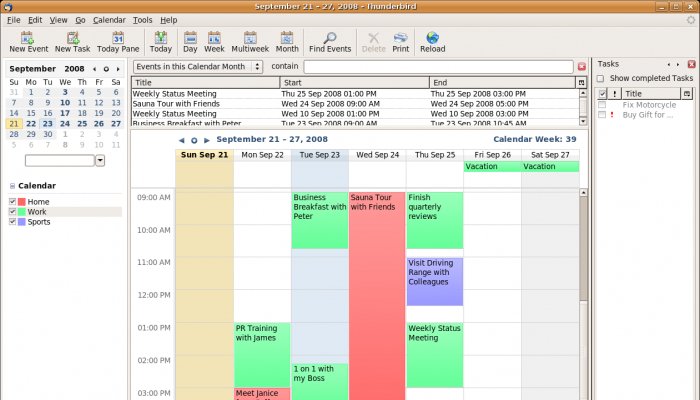Open the View menu
The width and height of the screenshot is (700, 400).
[x=58, y=20]
